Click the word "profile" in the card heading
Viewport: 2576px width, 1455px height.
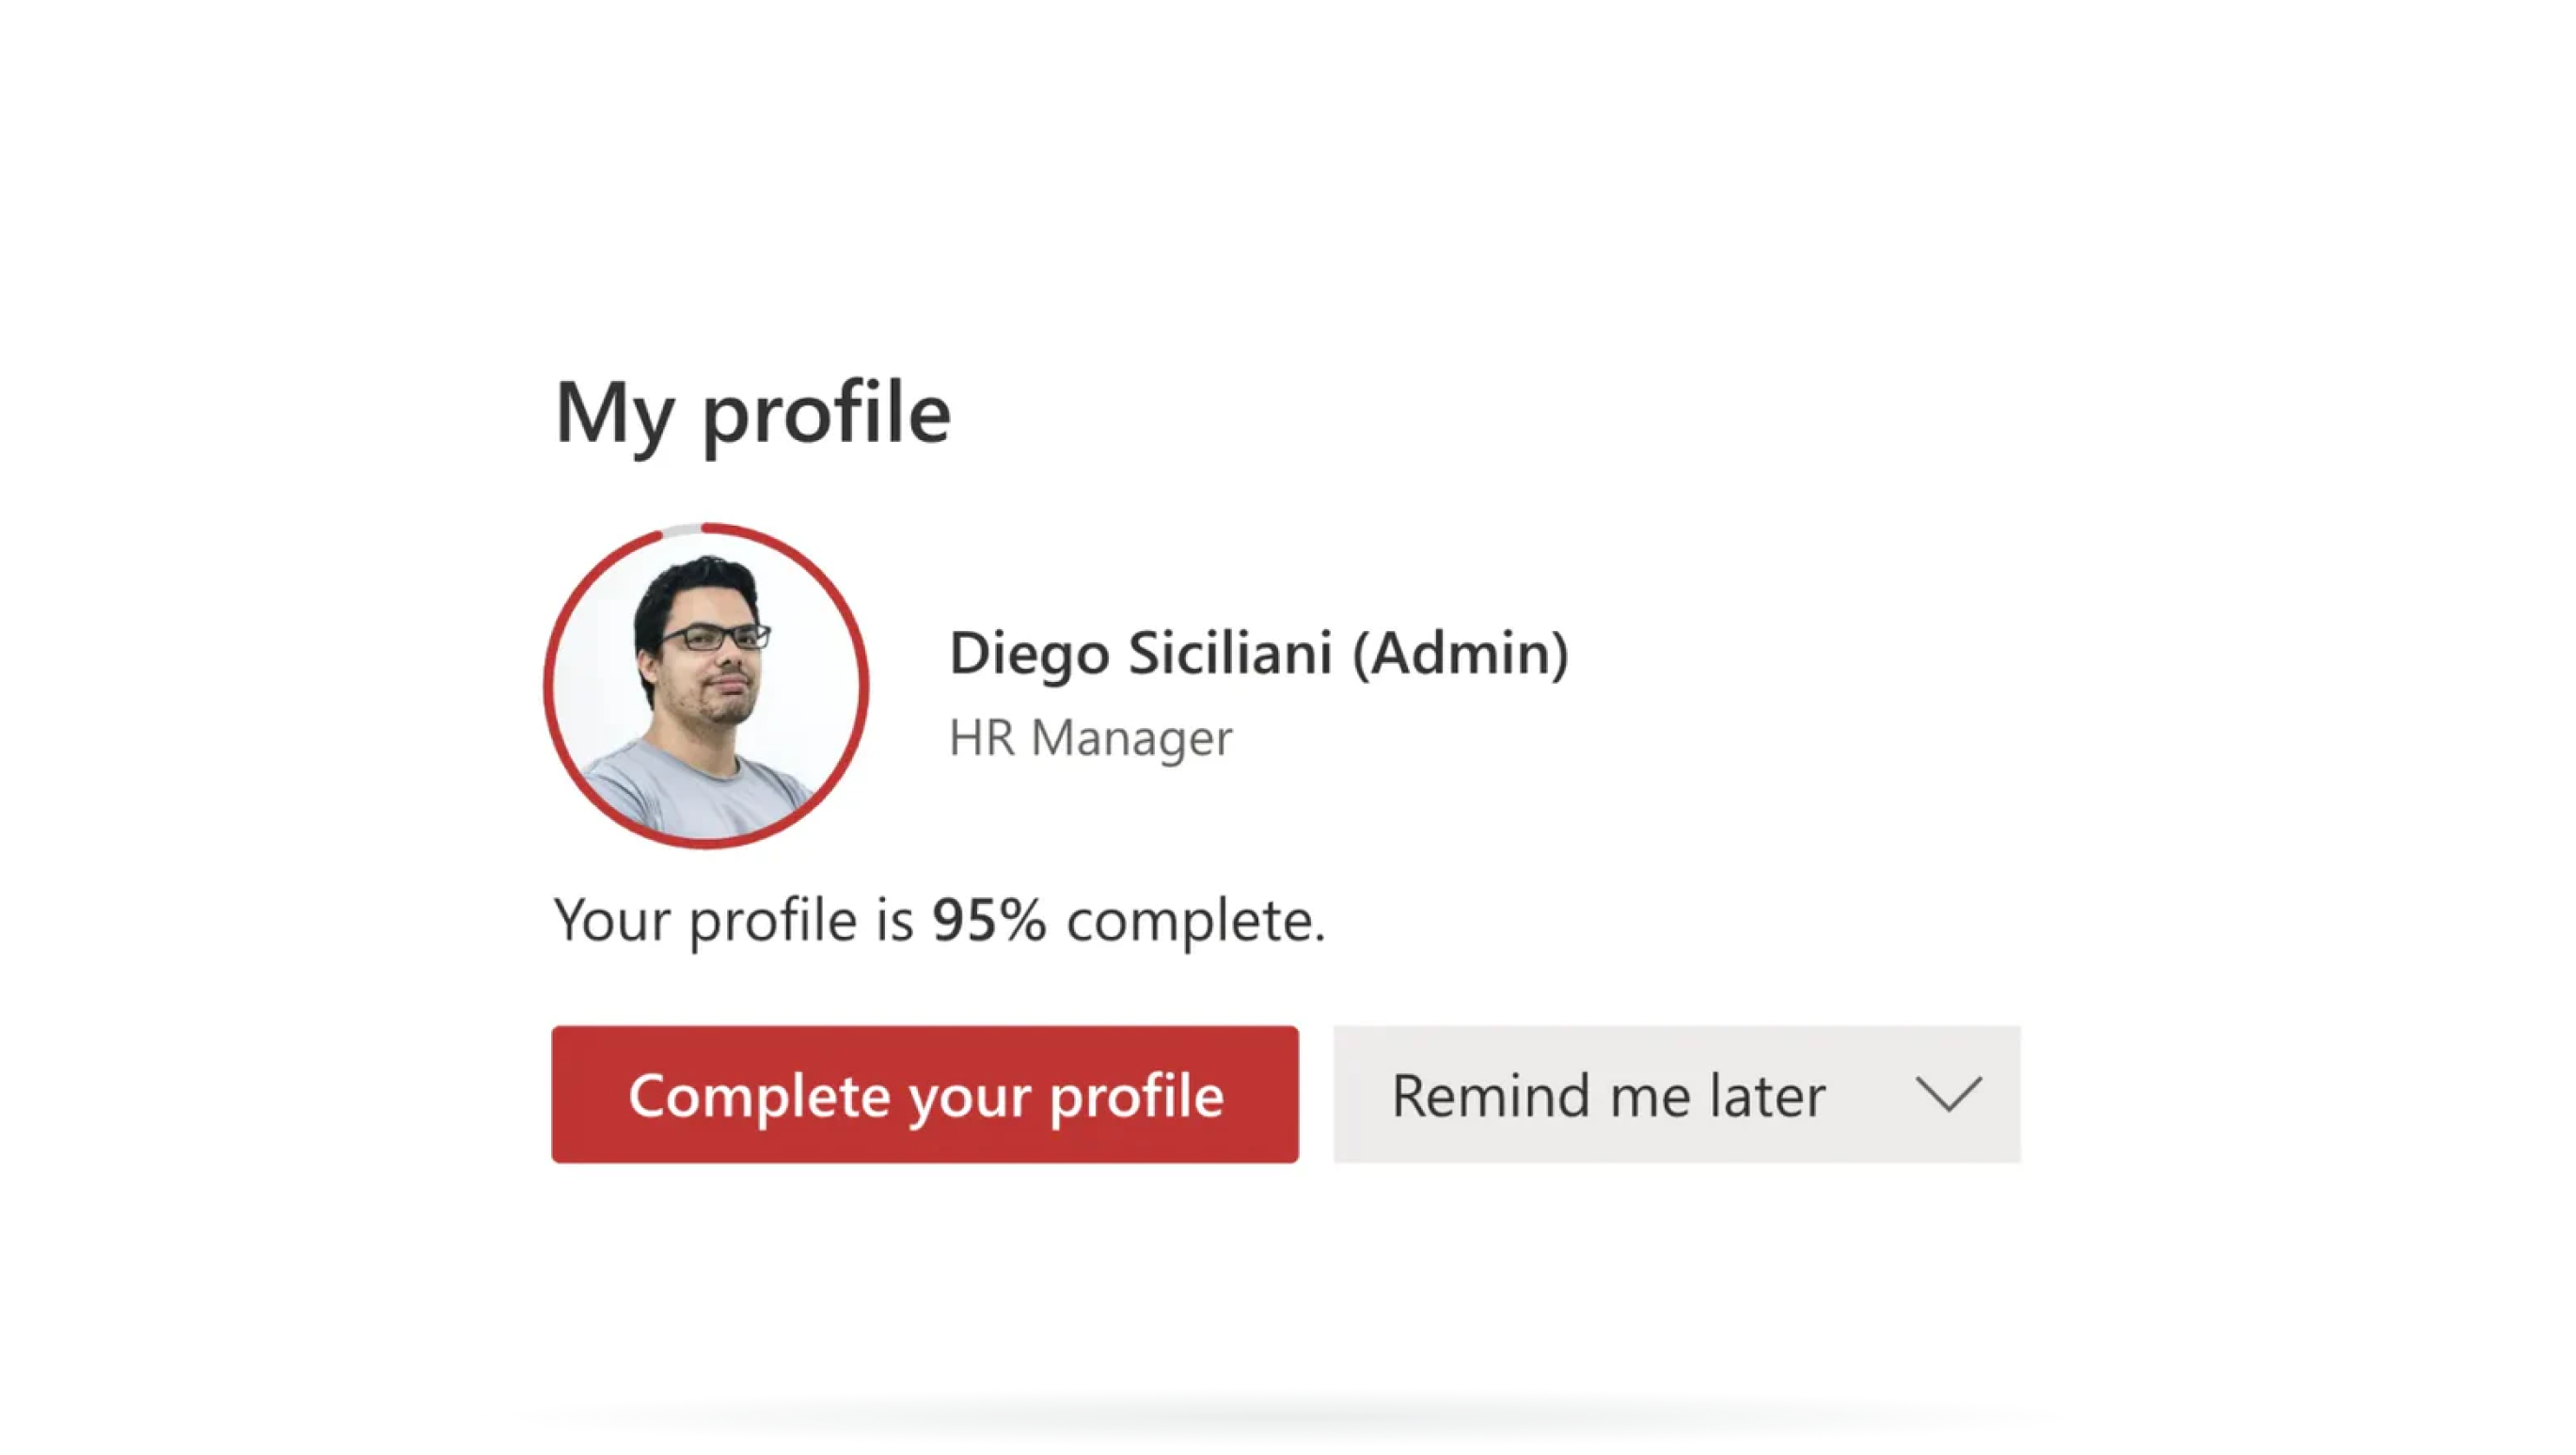pos(826,412)
